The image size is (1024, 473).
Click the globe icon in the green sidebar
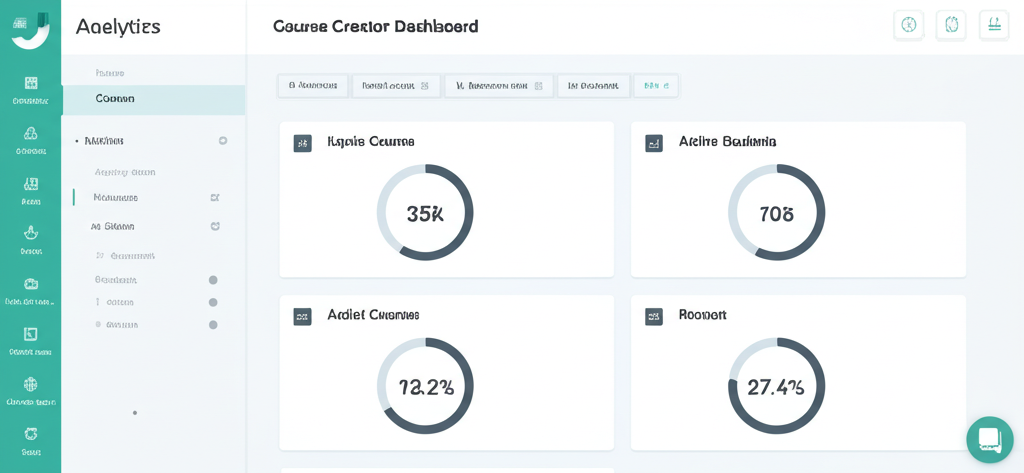(31, 384)
